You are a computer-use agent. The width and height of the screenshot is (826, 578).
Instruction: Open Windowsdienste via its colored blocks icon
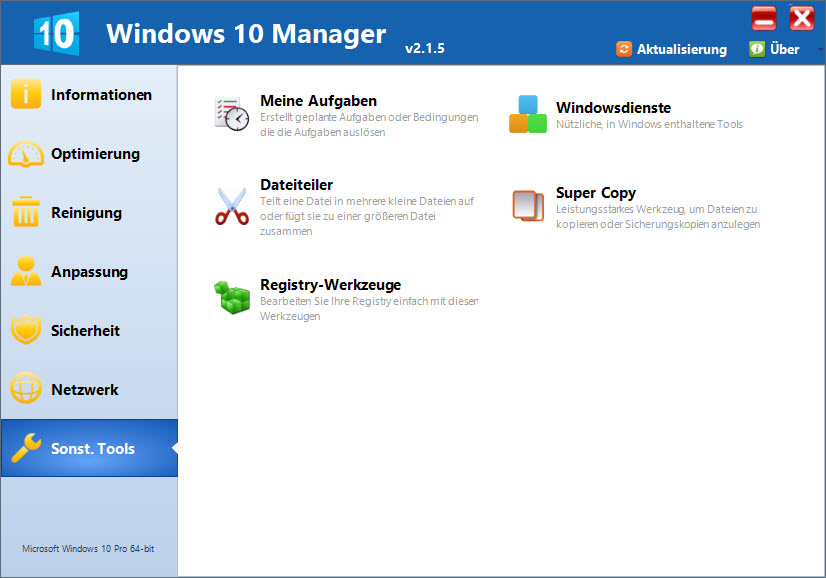click(528, 114)
